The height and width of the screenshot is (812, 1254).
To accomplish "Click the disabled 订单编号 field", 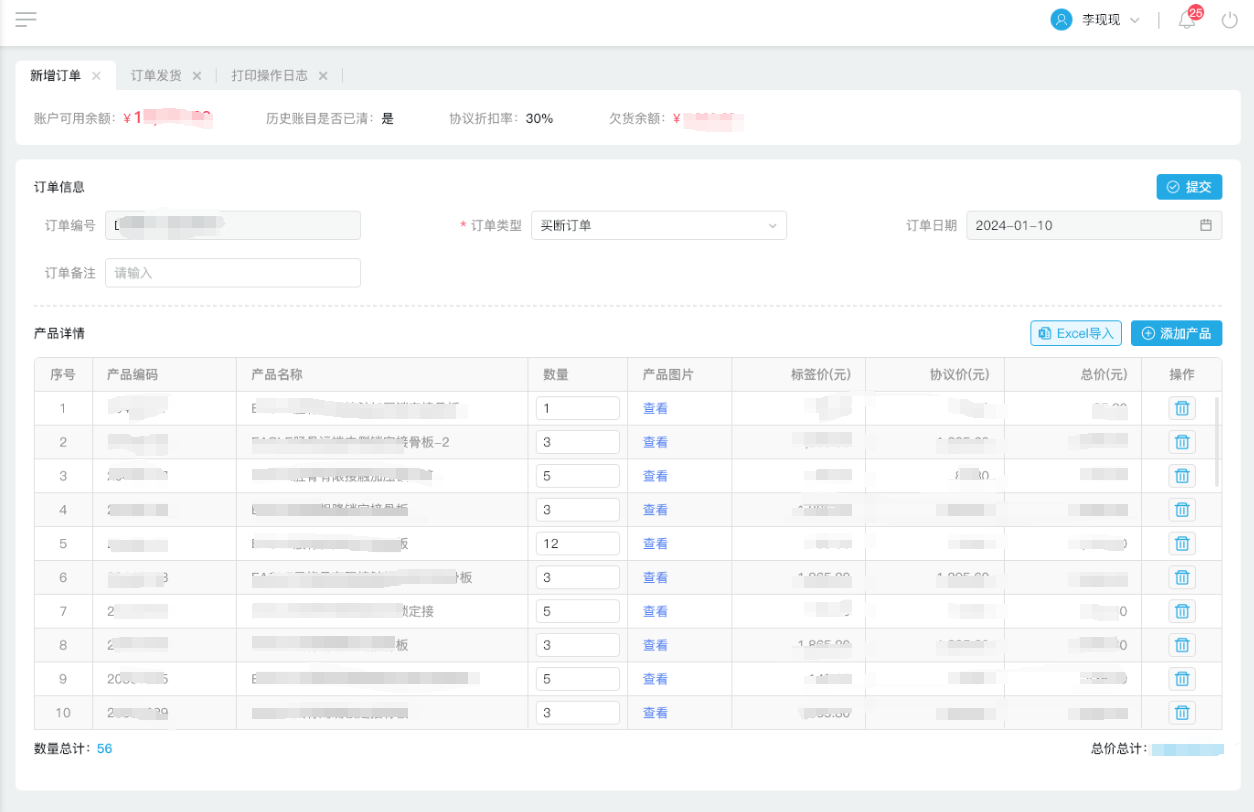I will click(233, 225).
